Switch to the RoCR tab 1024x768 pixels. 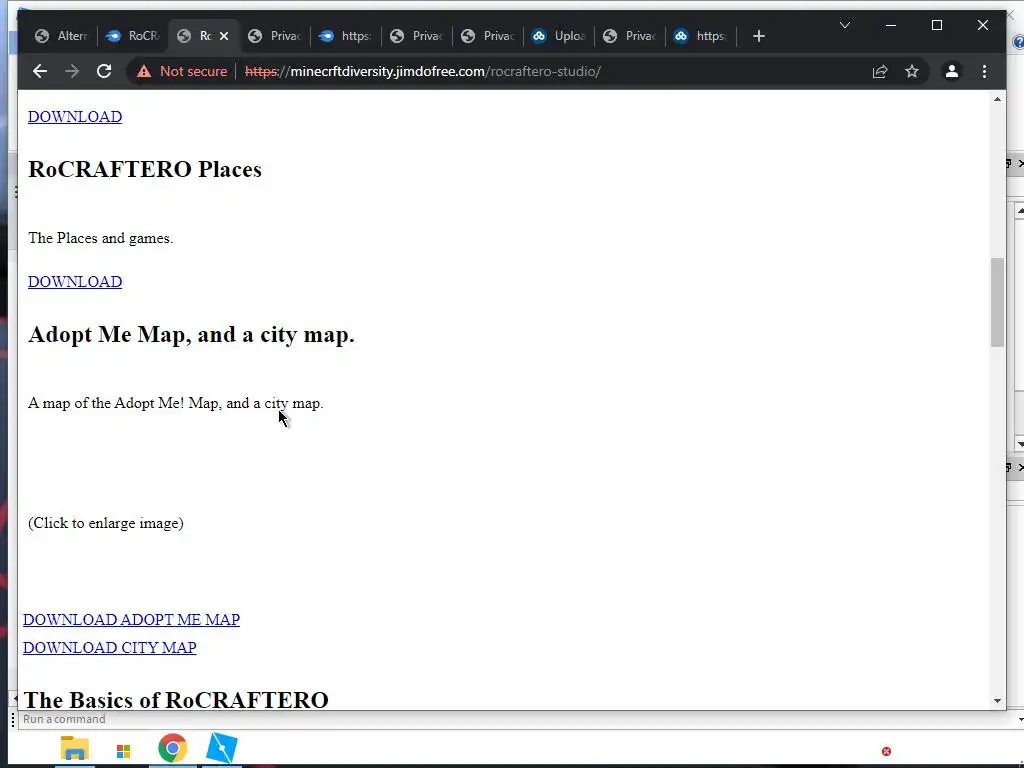133,36
